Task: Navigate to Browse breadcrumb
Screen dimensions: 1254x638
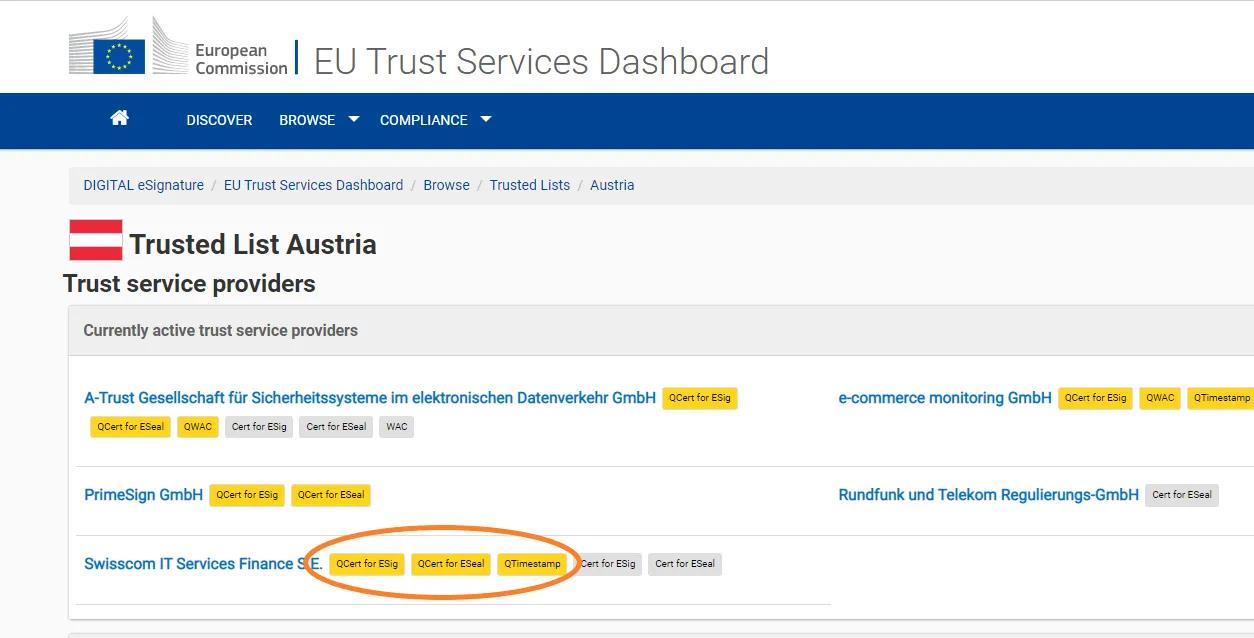Action: 446,185
